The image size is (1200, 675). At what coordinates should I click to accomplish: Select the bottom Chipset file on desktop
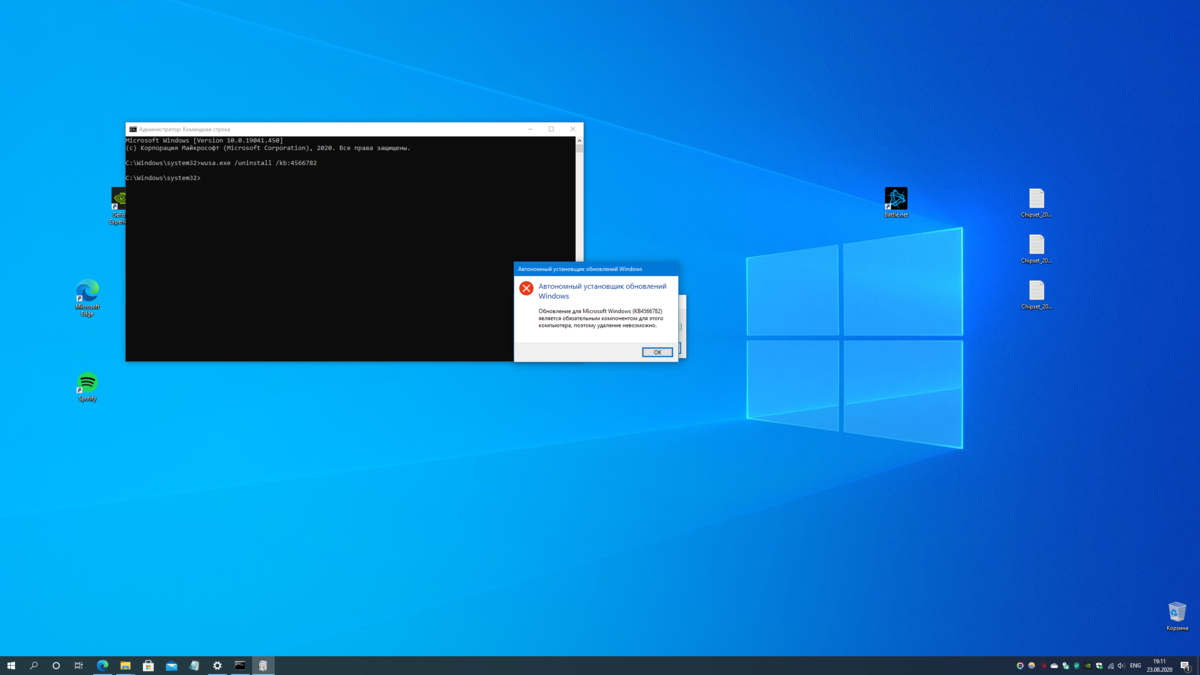tap(1036, 291)
